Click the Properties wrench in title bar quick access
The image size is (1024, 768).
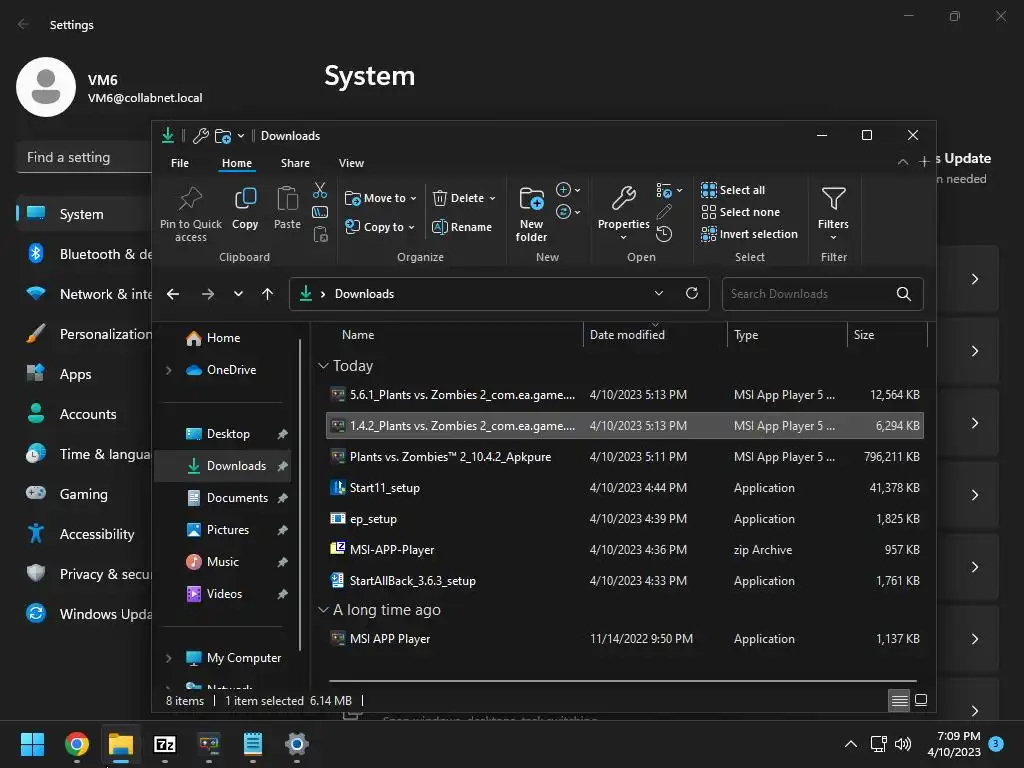pyautogui.click(x=201, y=136)
